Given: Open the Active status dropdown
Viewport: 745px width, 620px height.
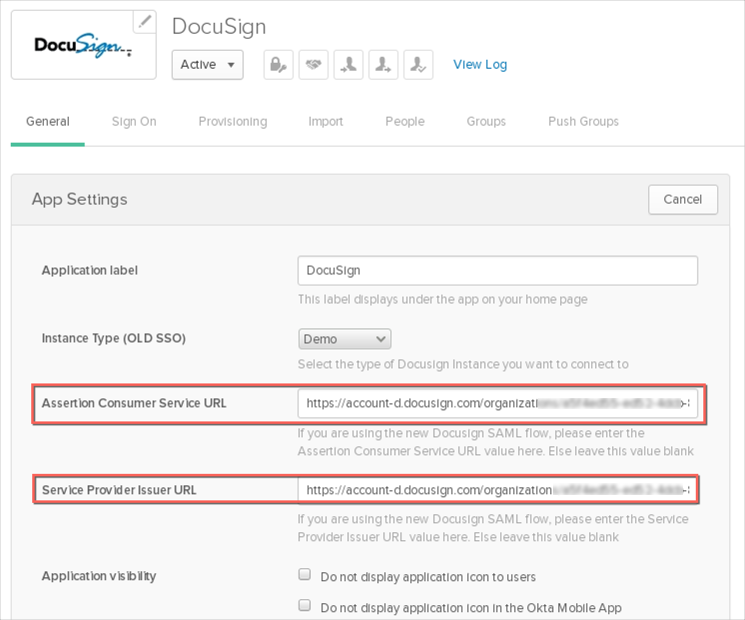Looking at the screenshot, I should pyautogui.click(x=207, y=64).
